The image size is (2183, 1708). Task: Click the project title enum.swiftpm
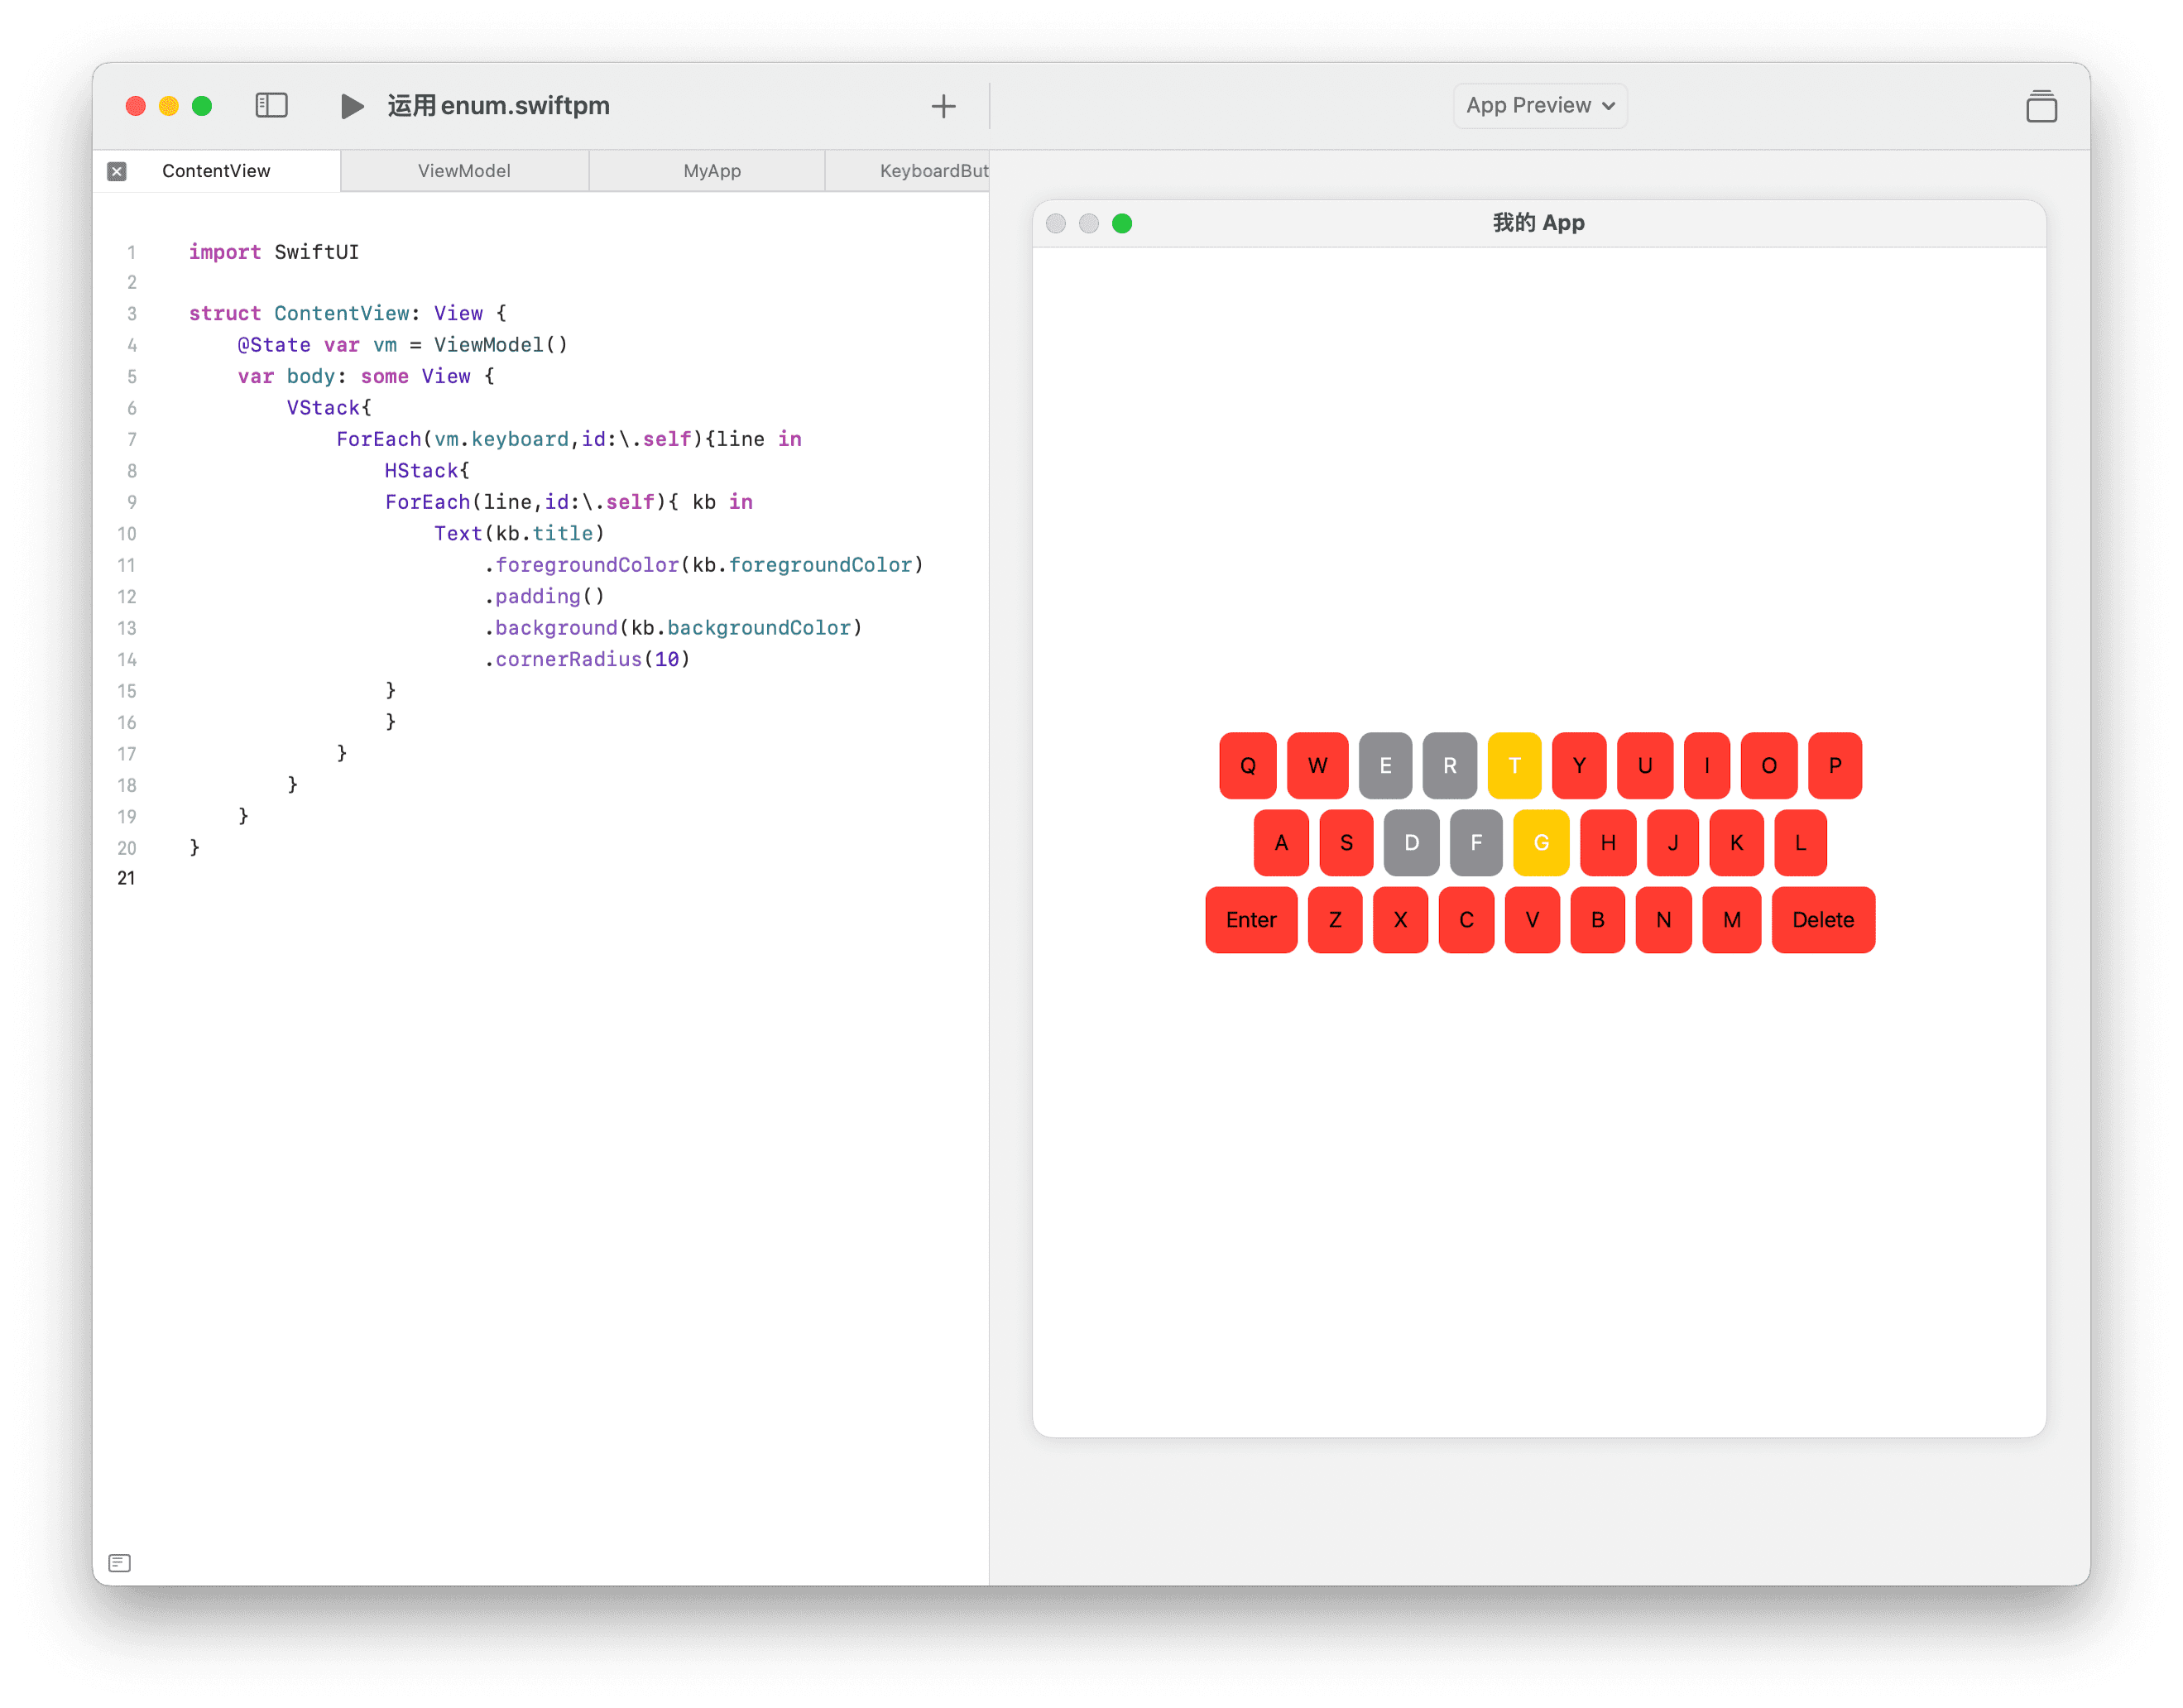pos(498,106)
